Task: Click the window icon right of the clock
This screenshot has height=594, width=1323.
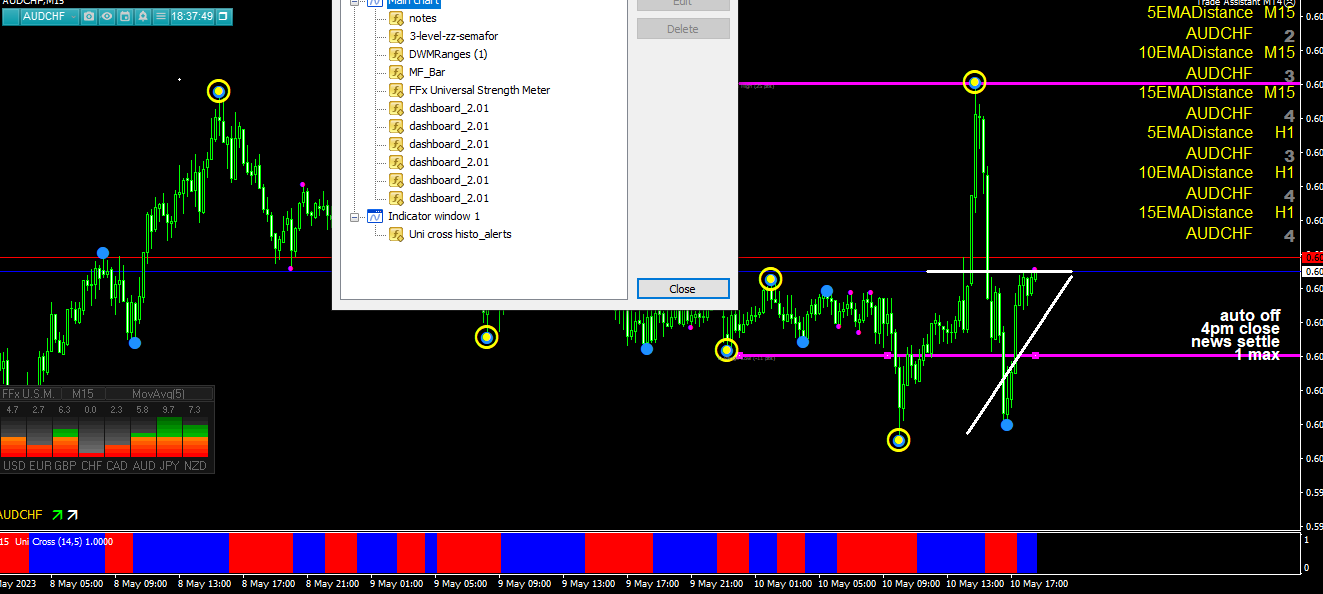Action: click(x=223, y=16)
